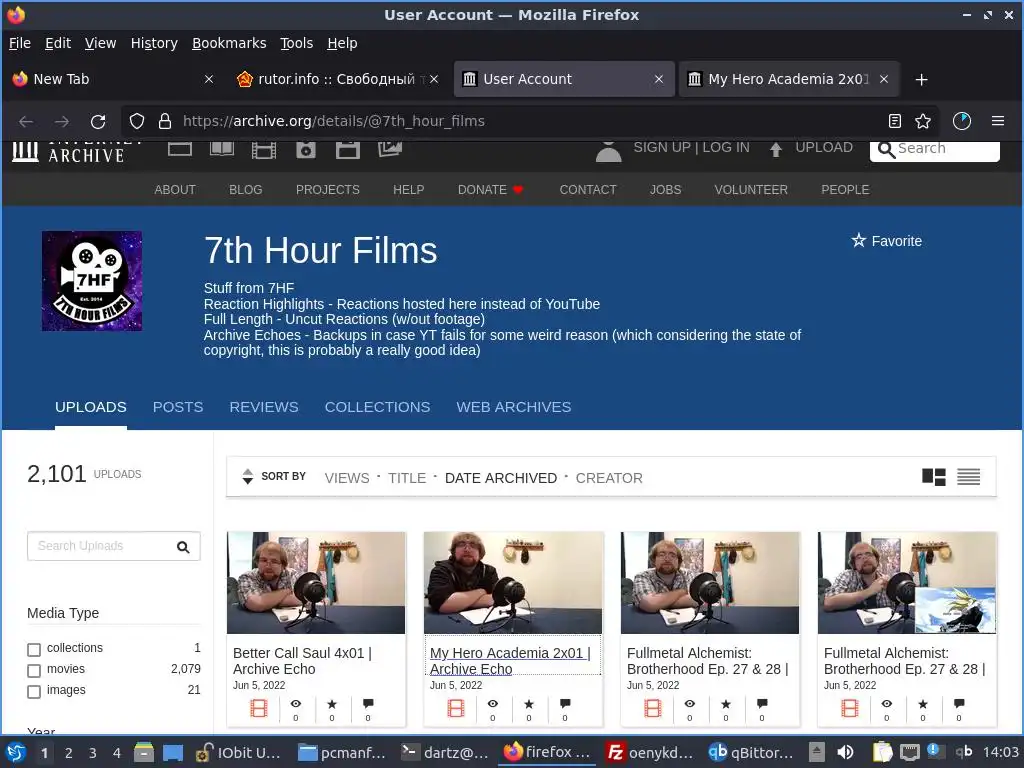
Task: Click the LOG IN link
Action: [x=726, y=148]
